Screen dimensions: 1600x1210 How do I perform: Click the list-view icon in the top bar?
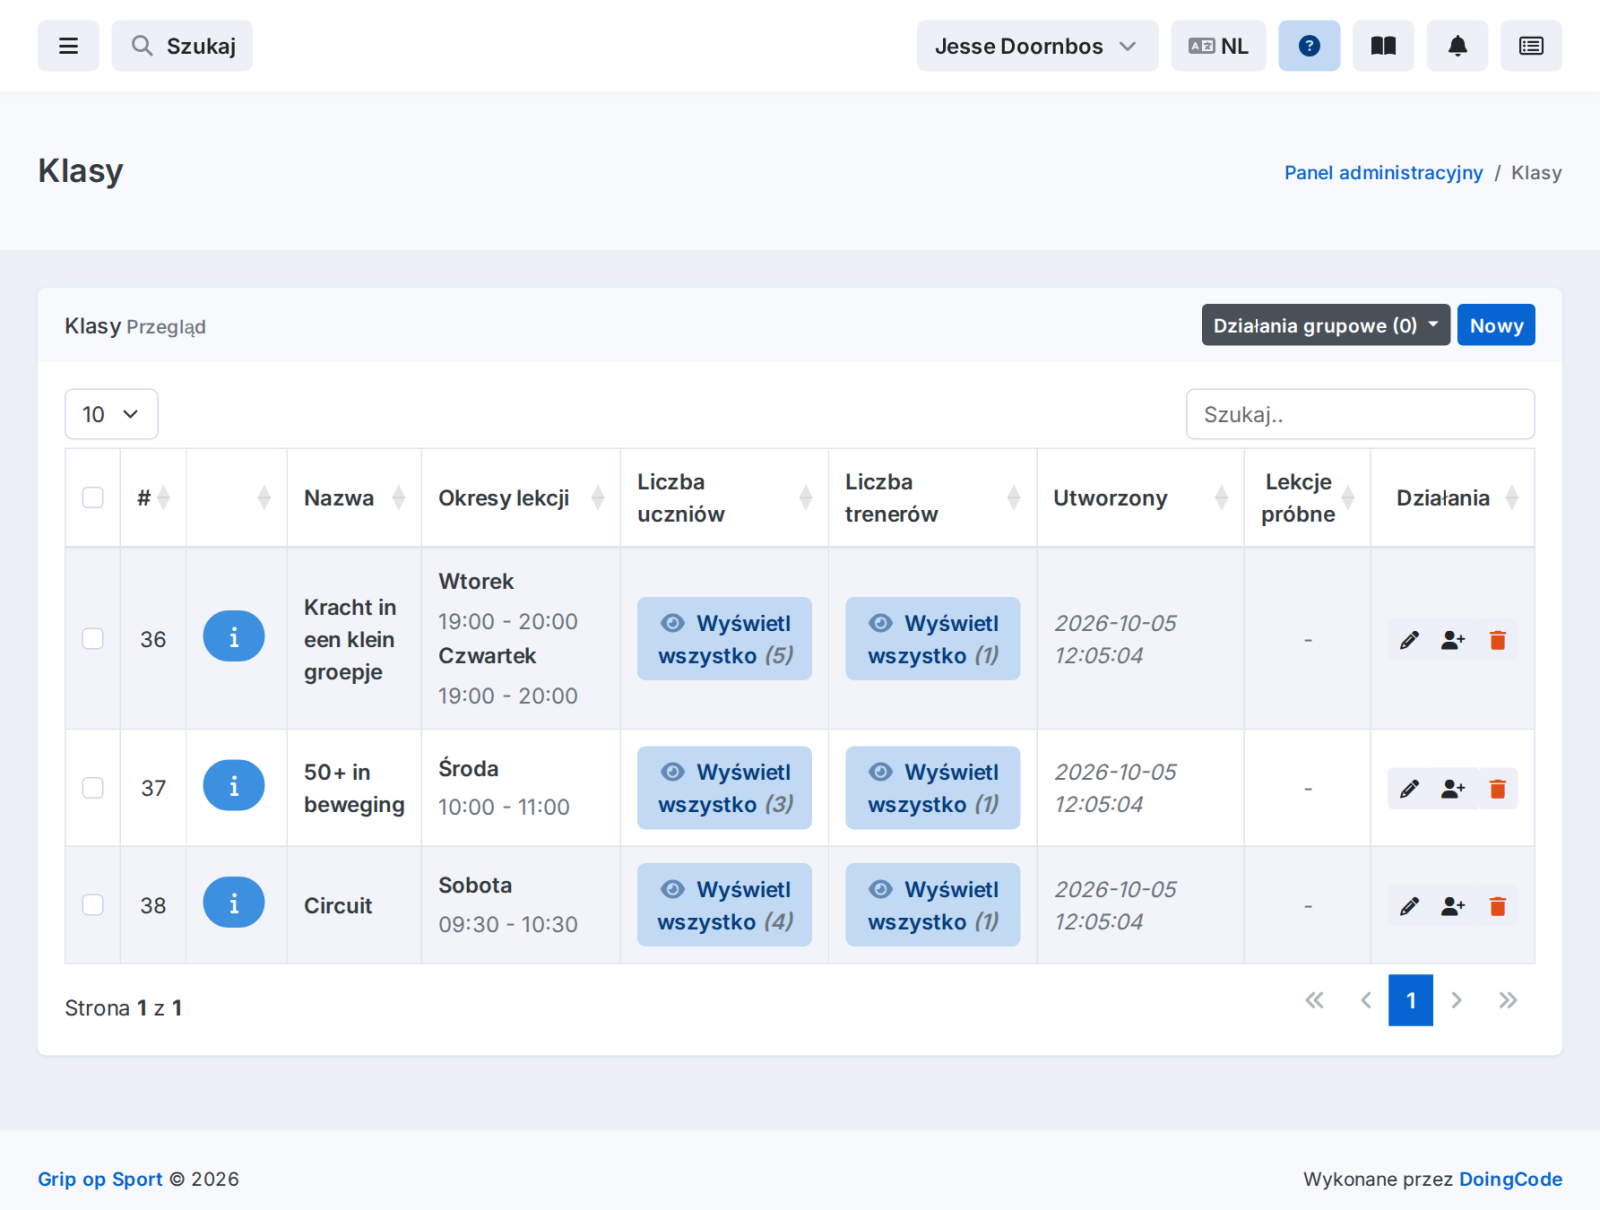point(1531,46)
